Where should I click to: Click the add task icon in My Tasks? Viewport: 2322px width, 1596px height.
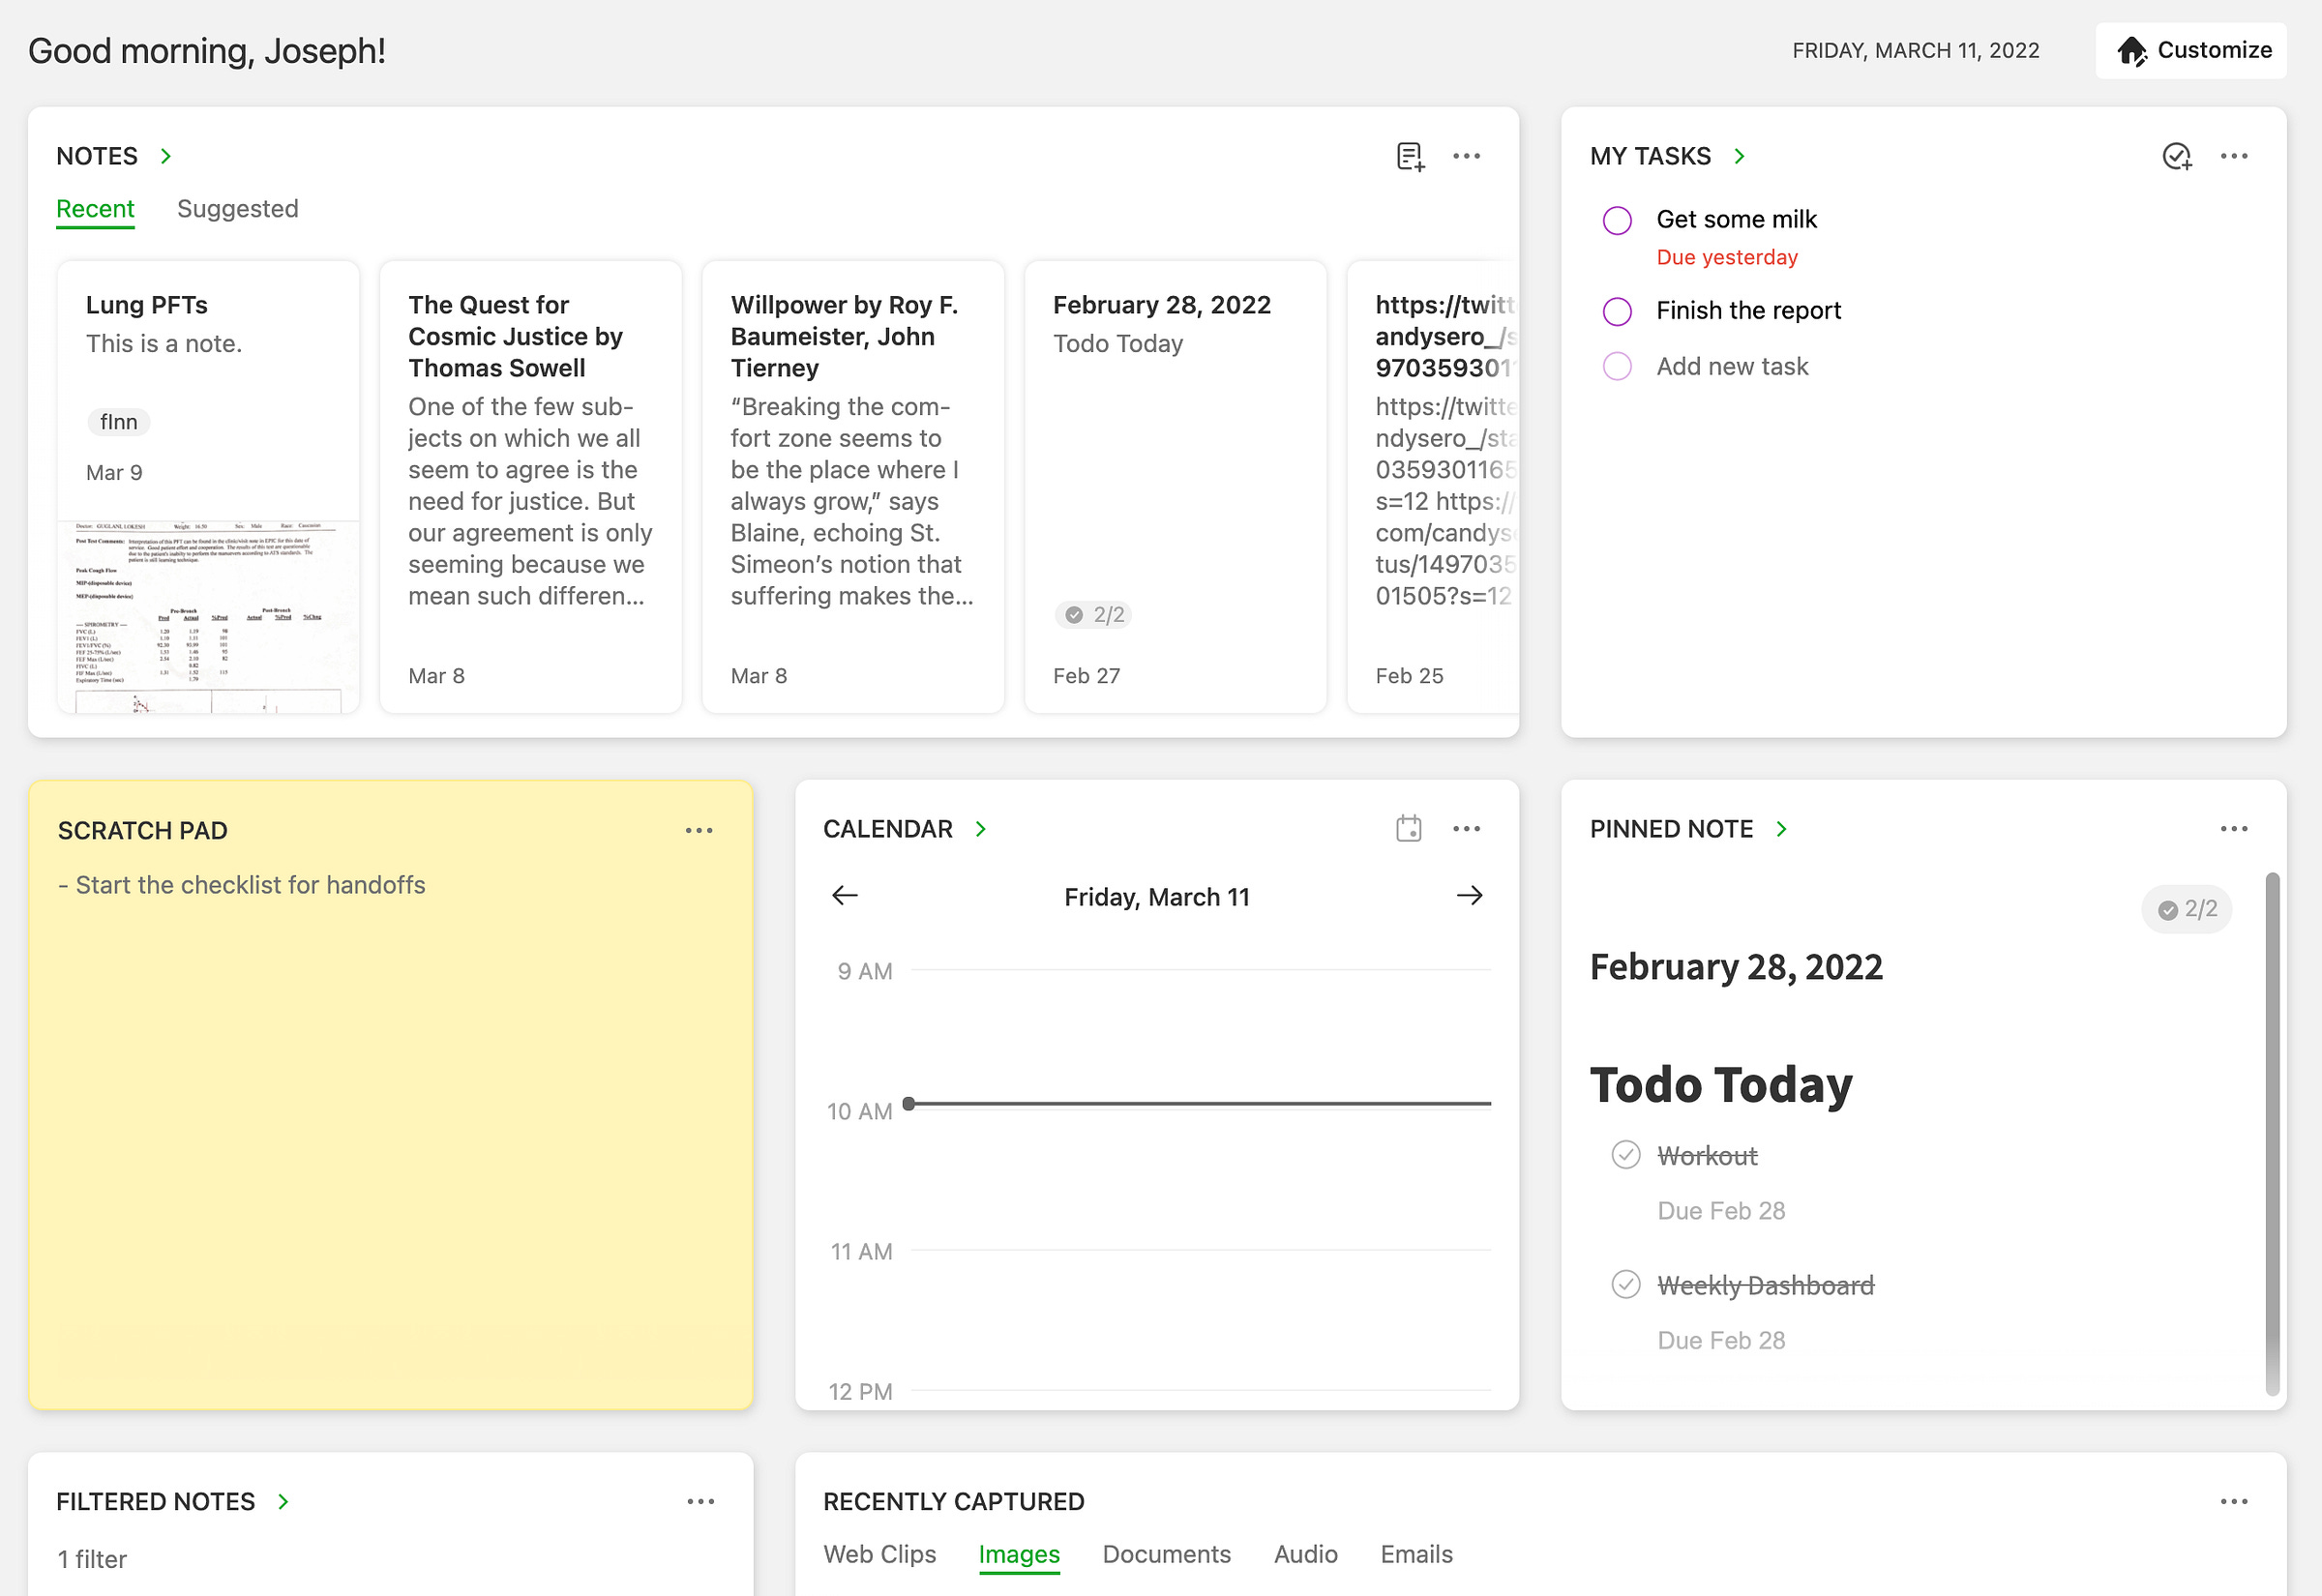[x=2177, y=156]
